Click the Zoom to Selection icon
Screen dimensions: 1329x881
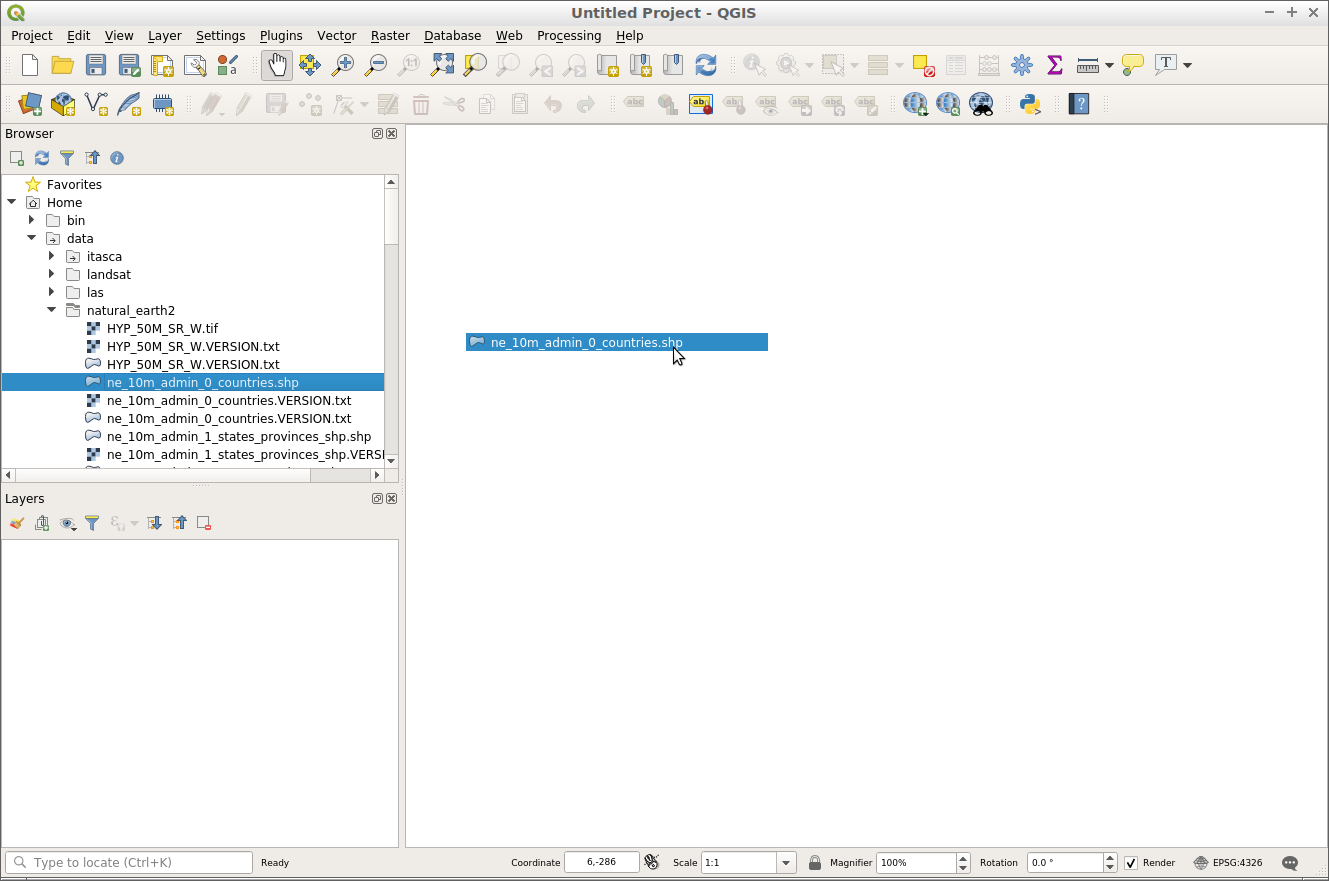pos(475,65)
